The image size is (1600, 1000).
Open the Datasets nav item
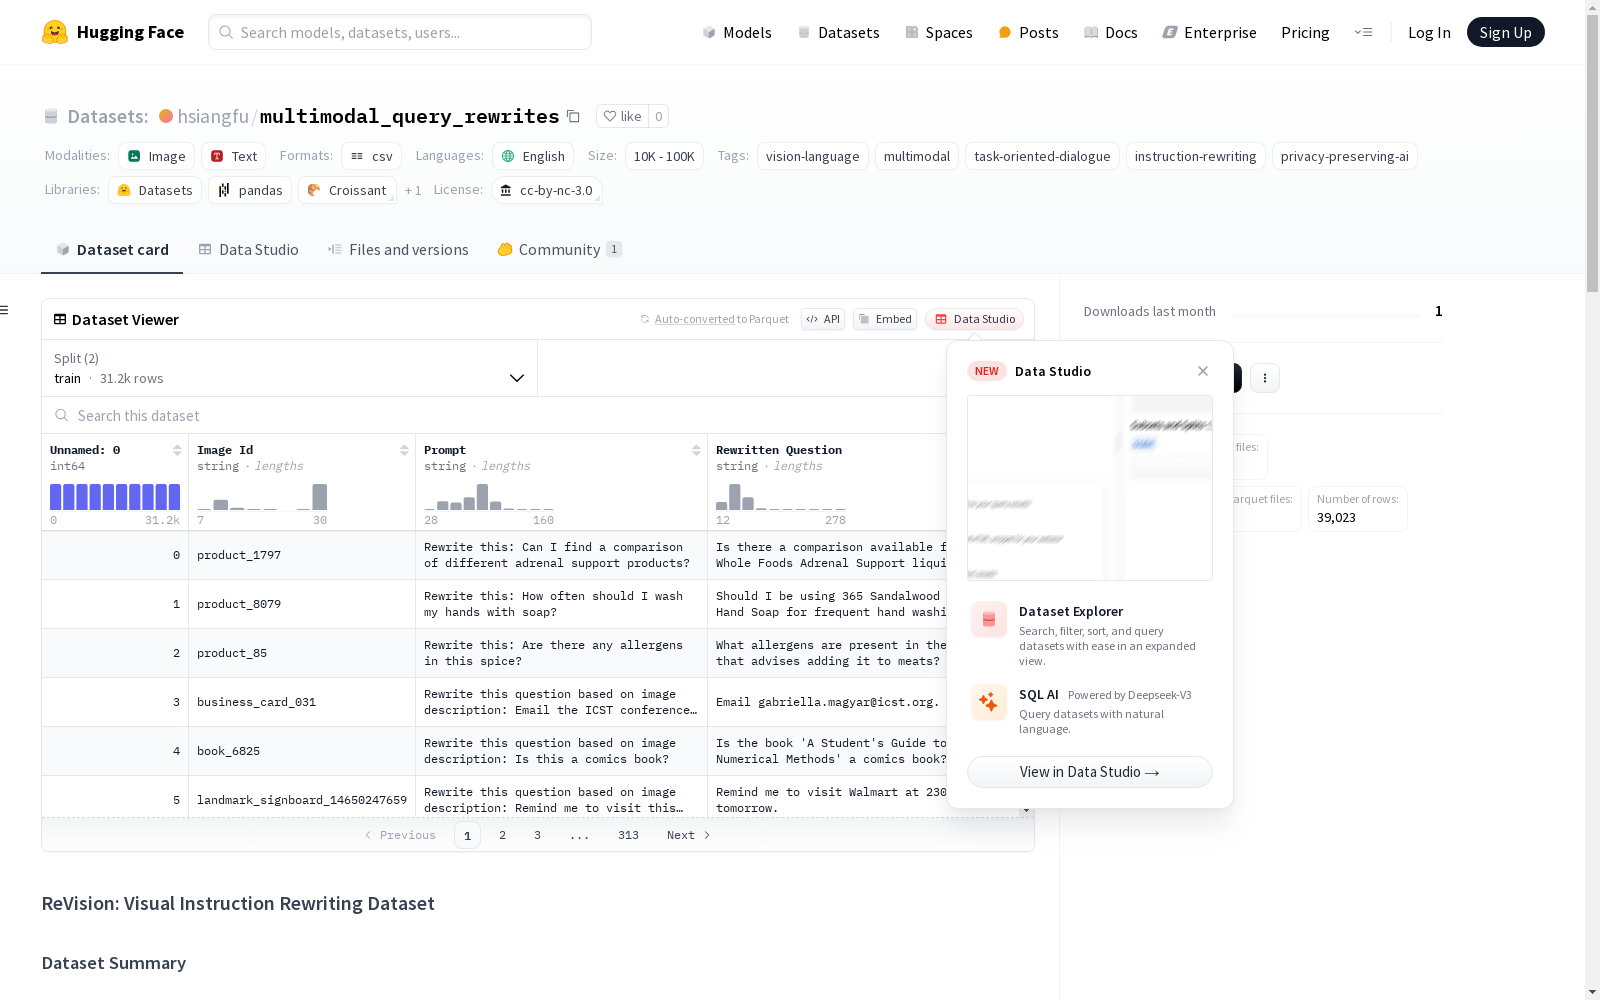pyautogui.click(x=838, y=32)
